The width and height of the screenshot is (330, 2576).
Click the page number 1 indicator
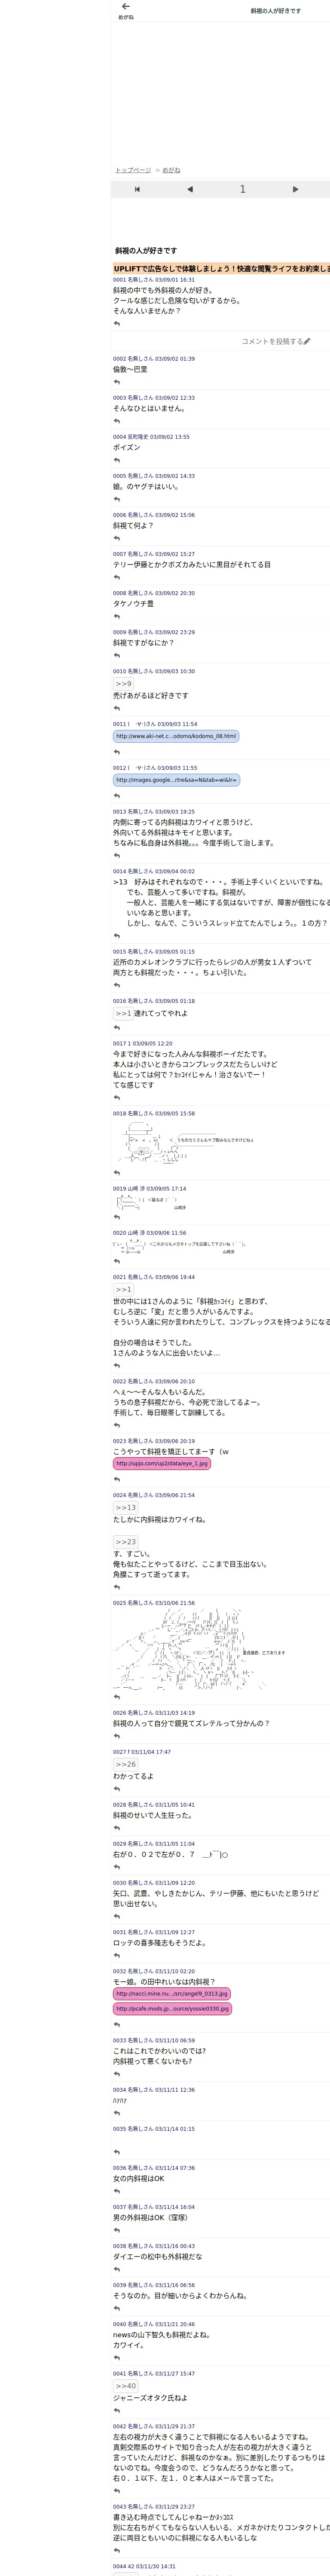click(242, 189)
